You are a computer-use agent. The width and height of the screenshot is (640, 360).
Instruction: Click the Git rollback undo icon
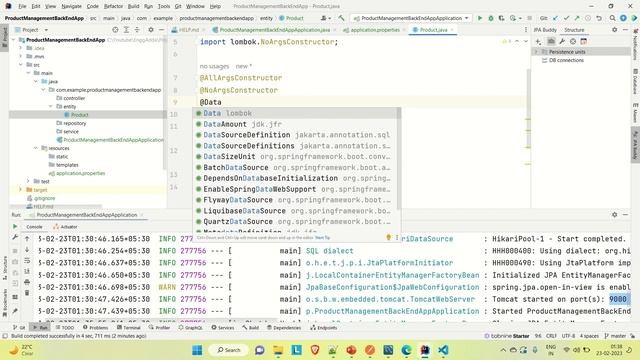click(x=598, y=18)
